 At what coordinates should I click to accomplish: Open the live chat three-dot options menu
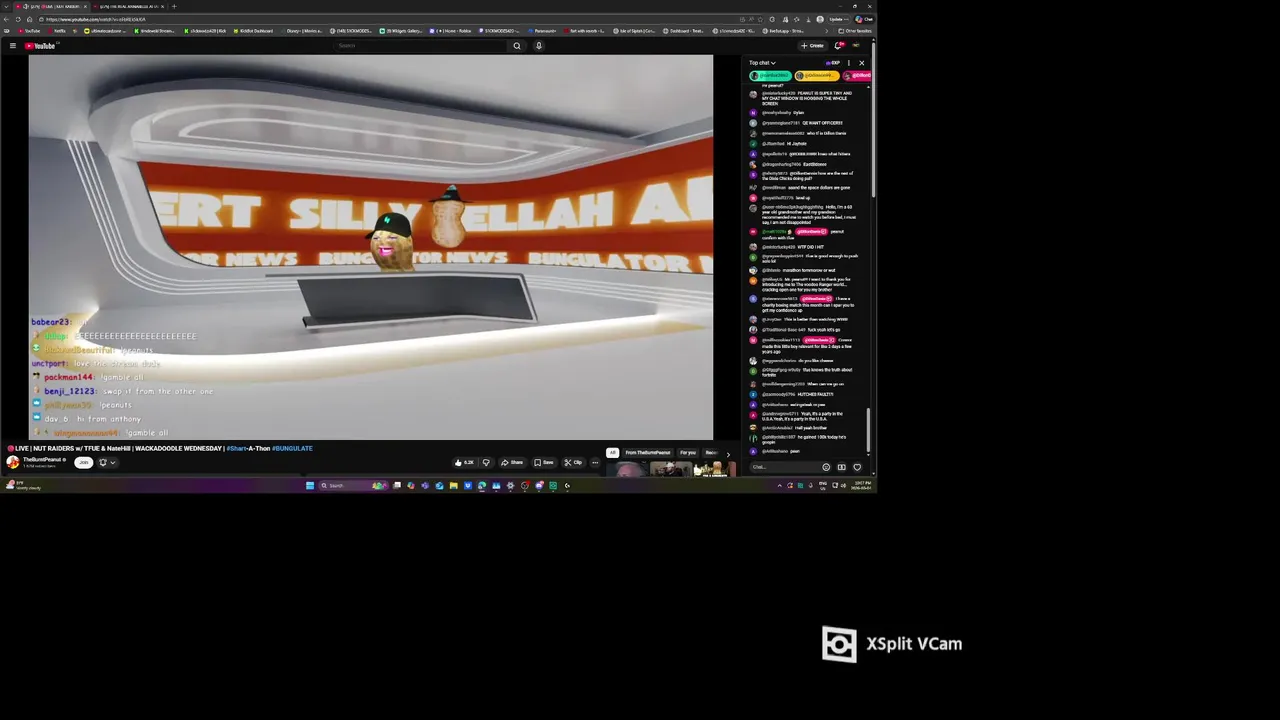tap(849, 63)
